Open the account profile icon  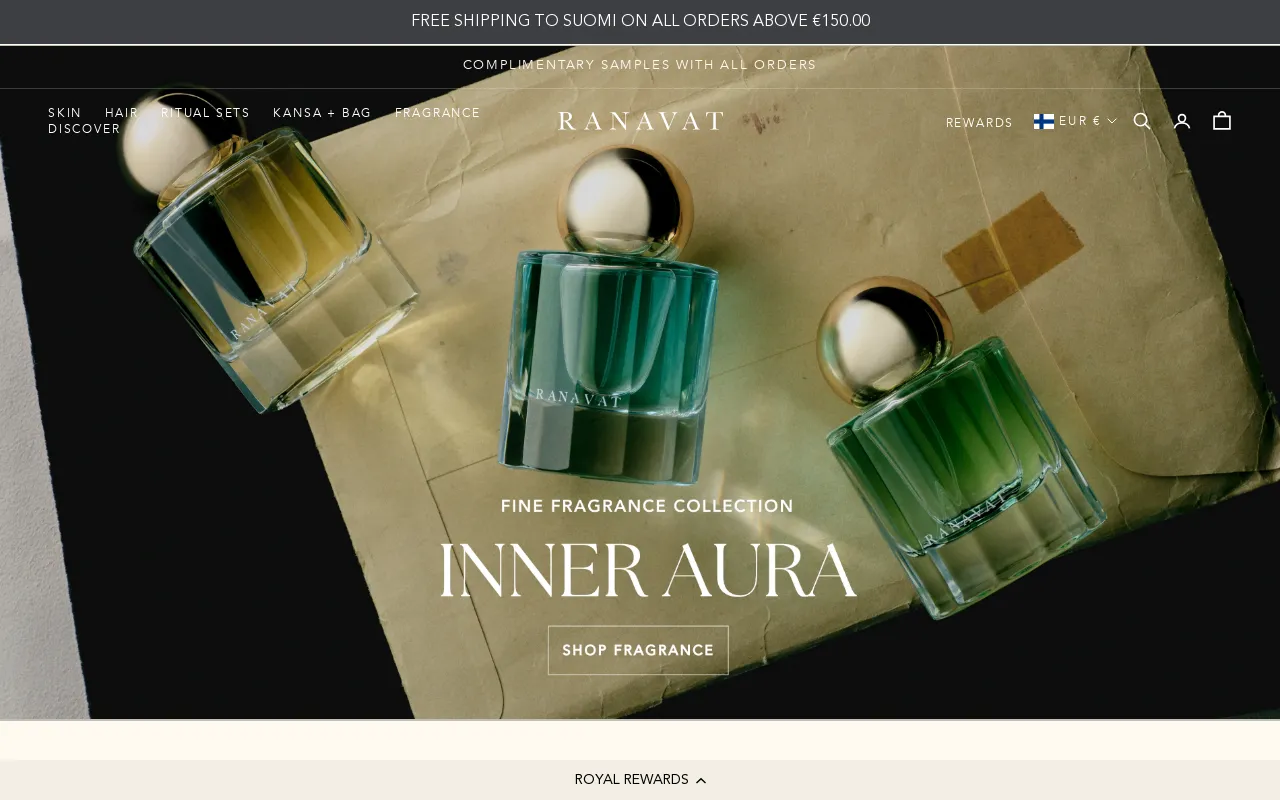point(1182,121)
